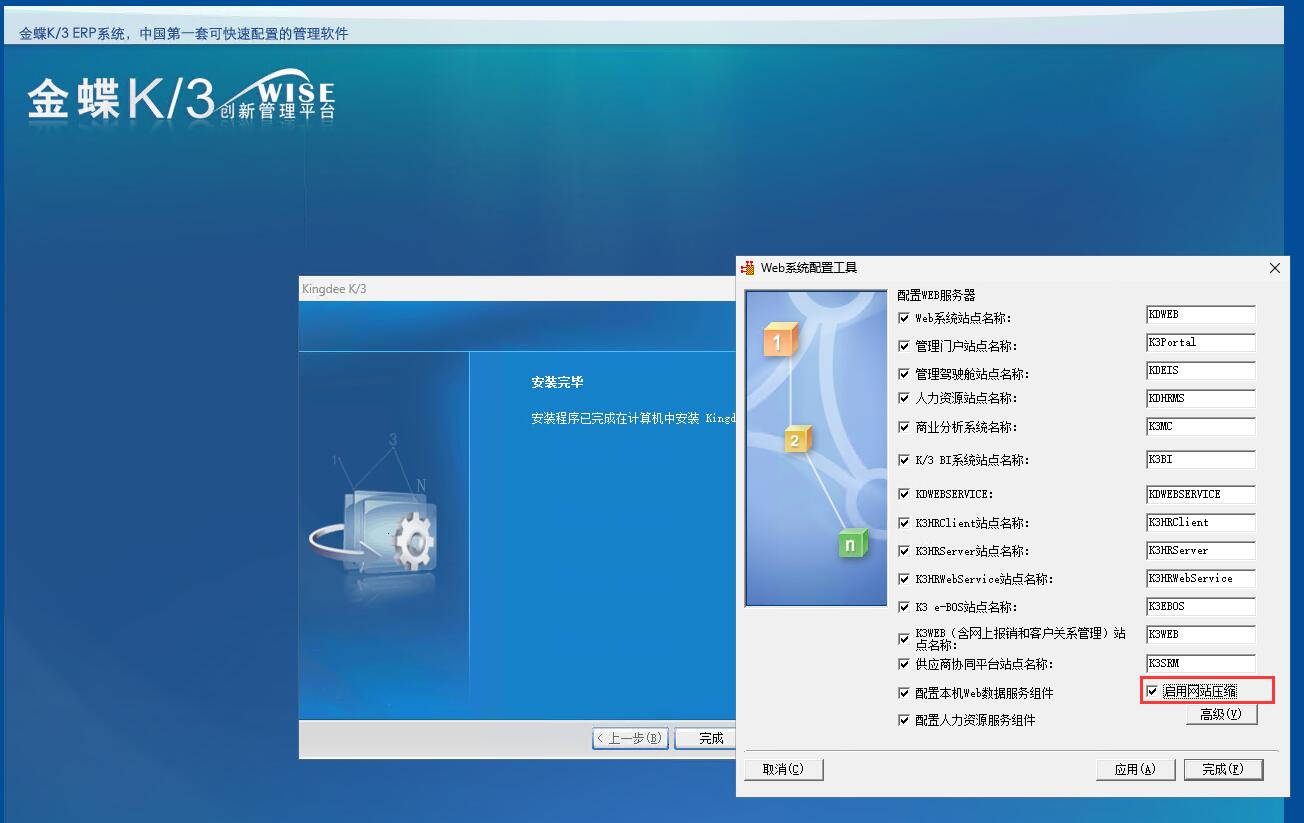Click the K3Portal site name field
Image resolution: width=1304 pixels, height=823 pixels.
coord(1200,343)
